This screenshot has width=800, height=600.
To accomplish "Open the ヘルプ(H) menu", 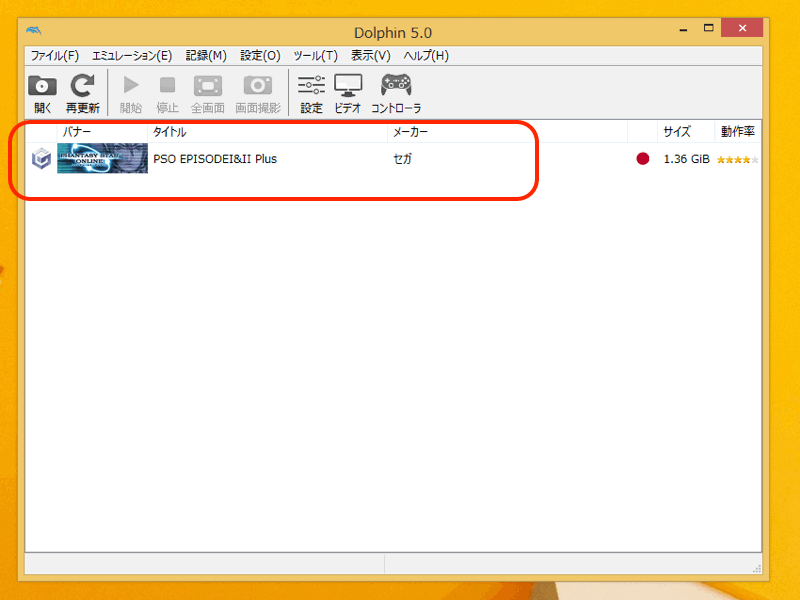I will pos(426,56).
